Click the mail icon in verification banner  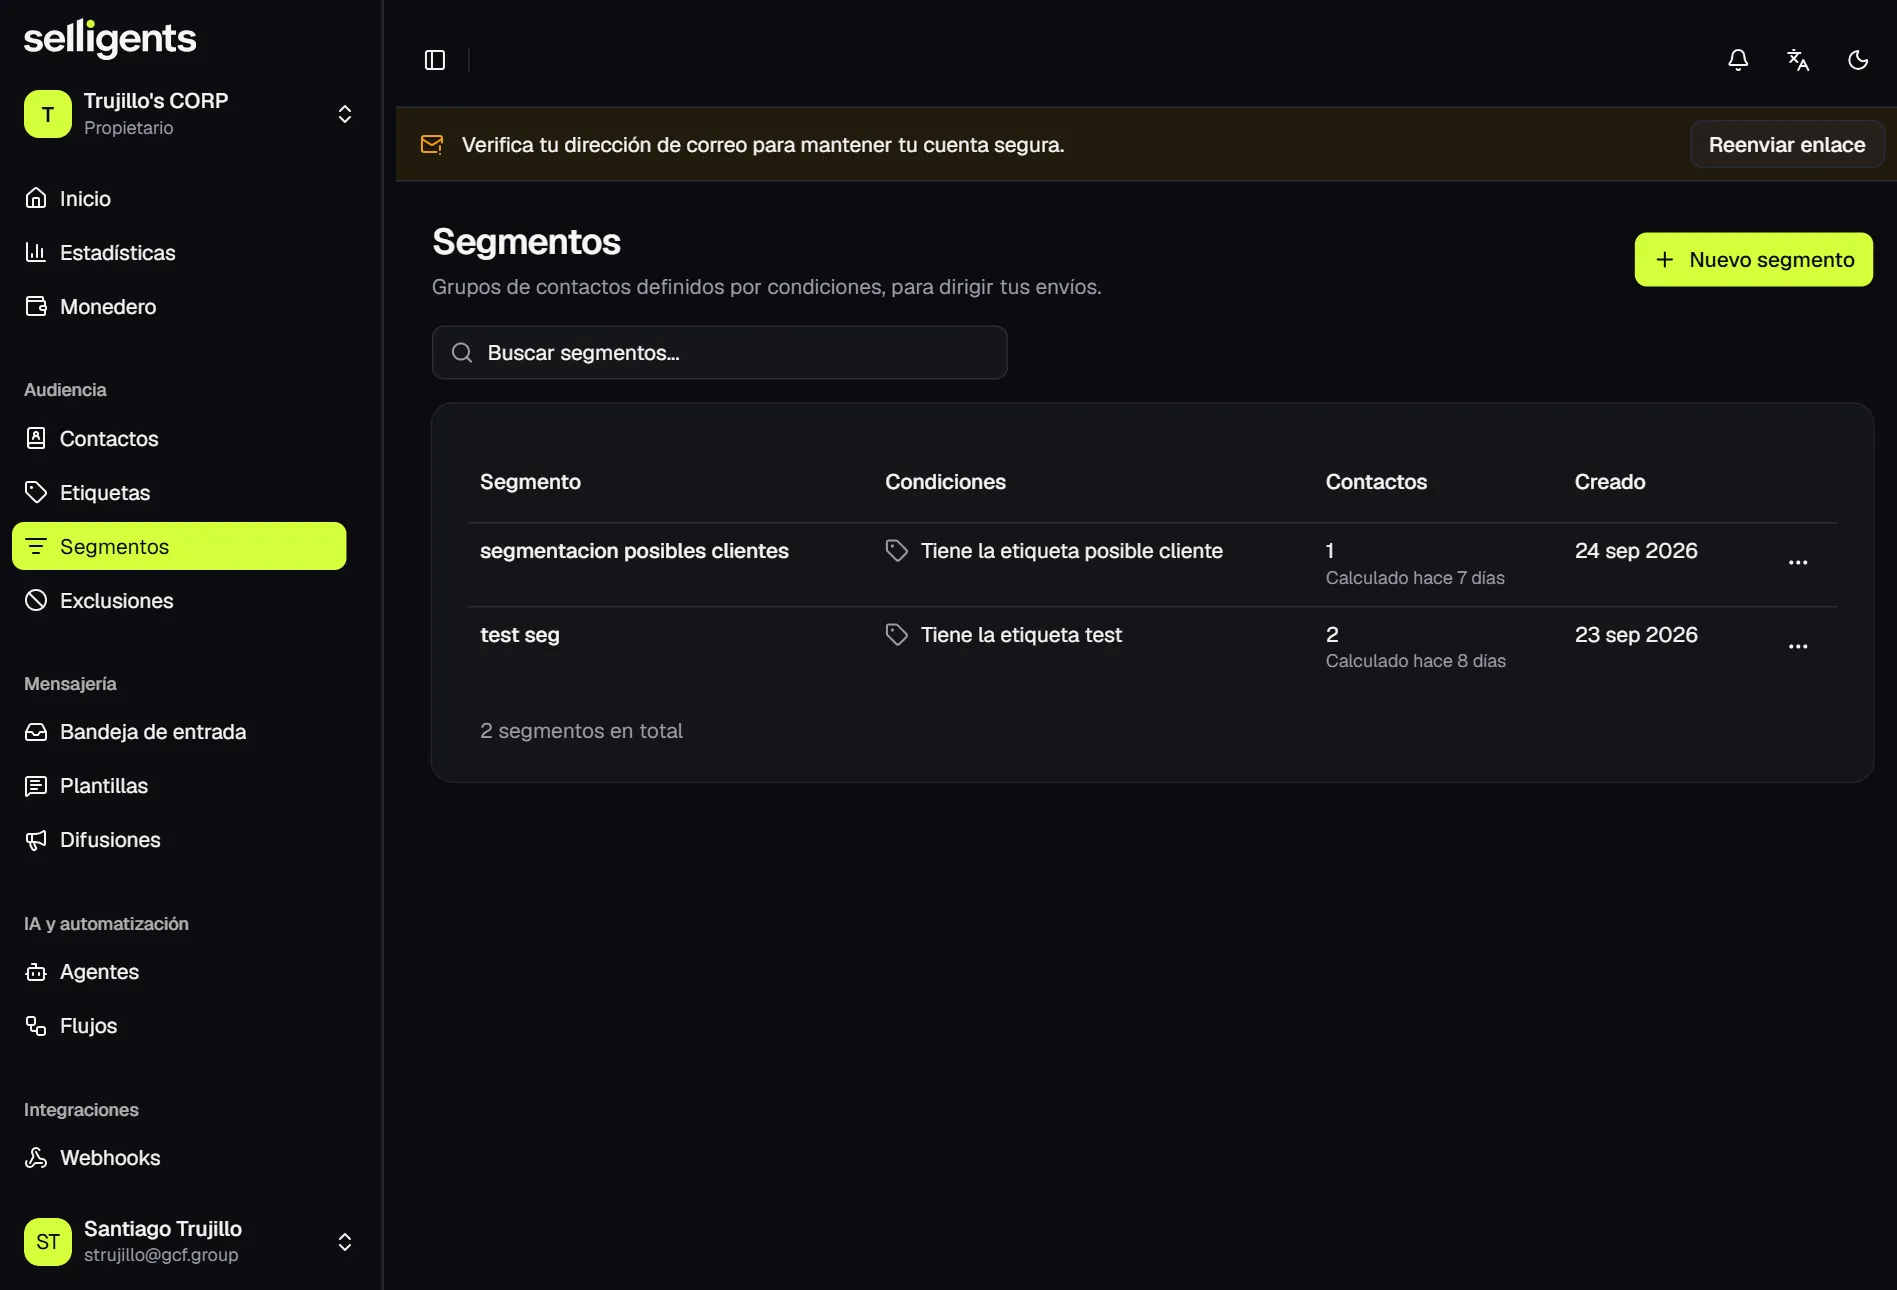tap(432, 144)
